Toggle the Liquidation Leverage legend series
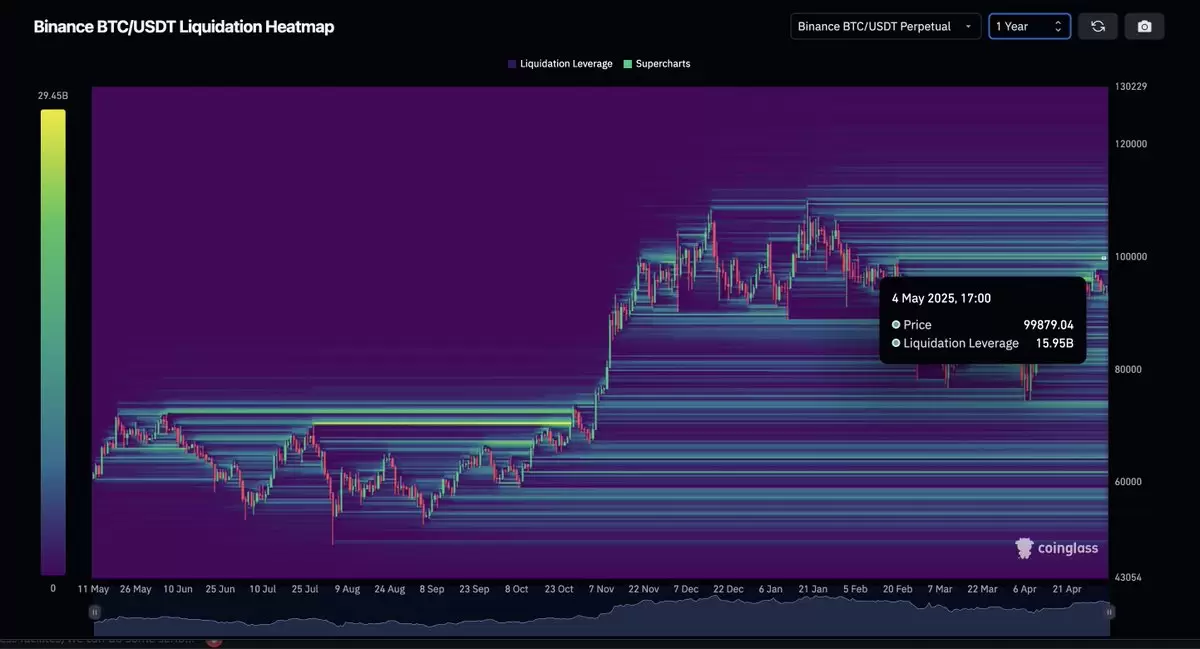The image size is (1200, 649). point(560,64)
